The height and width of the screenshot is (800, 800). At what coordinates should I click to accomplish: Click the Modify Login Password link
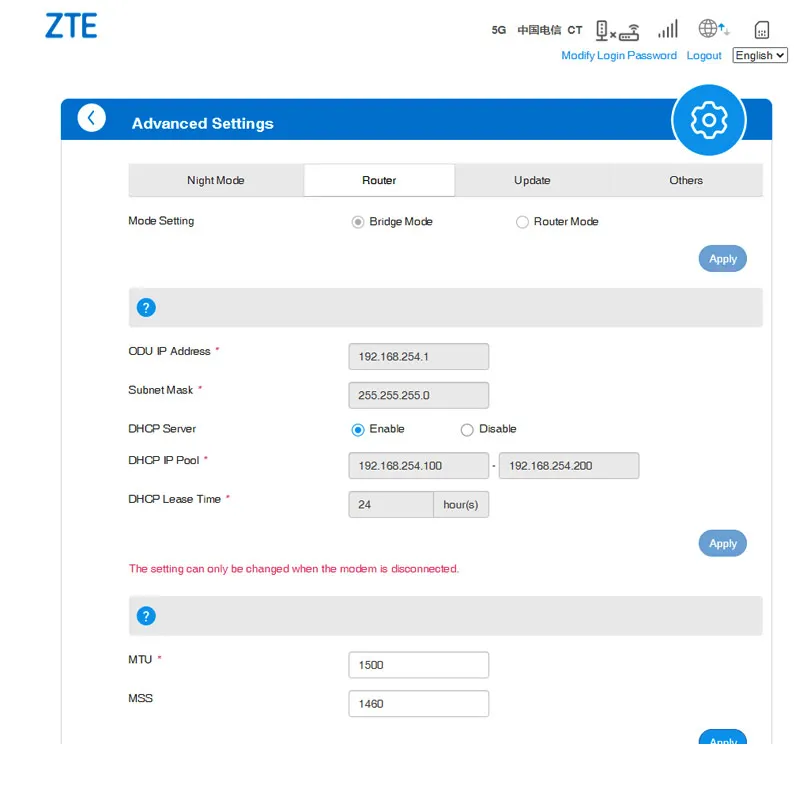(x=619, y=56)
